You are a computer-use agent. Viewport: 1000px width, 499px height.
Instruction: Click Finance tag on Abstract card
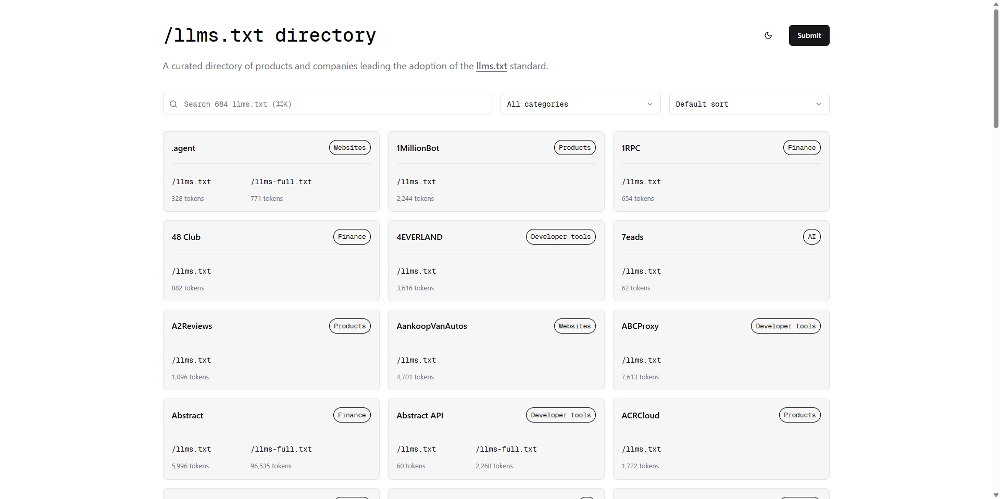[352, 415]
